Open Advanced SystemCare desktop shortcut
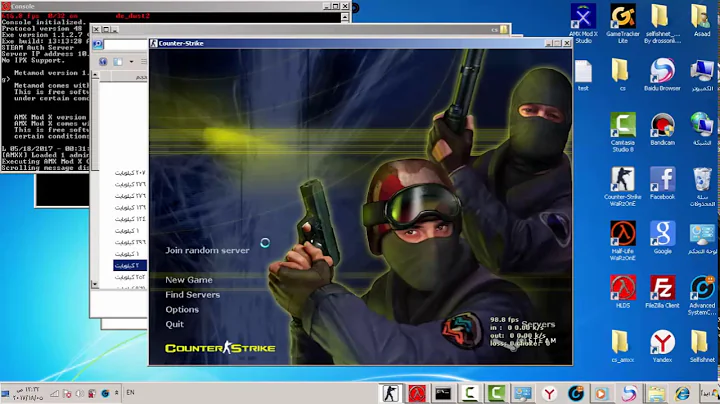The height and width of the screenshot is (404, 720). [702, 295]
